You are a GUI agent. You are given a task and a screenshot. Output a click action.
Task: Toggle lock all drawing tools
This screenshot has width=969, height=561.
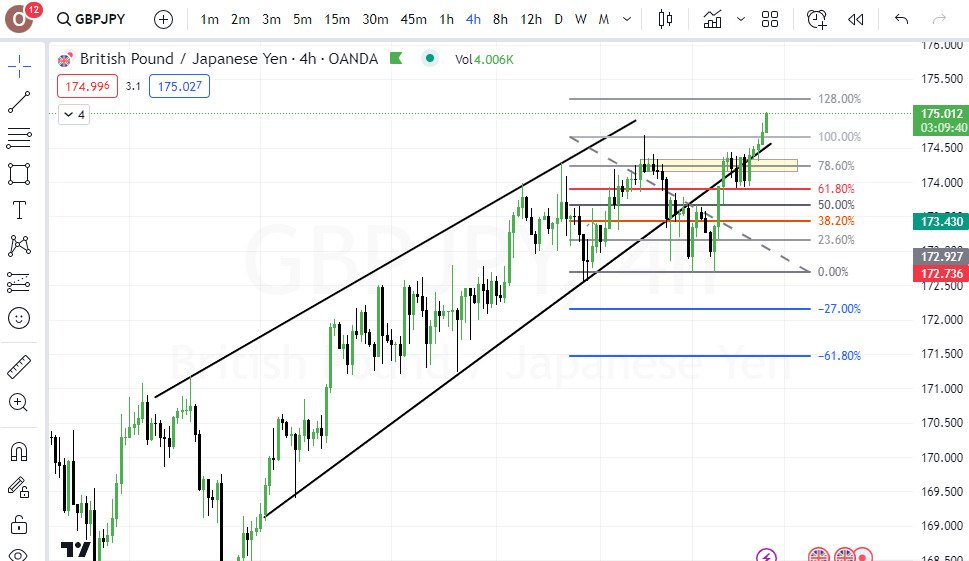pos(19,525)
